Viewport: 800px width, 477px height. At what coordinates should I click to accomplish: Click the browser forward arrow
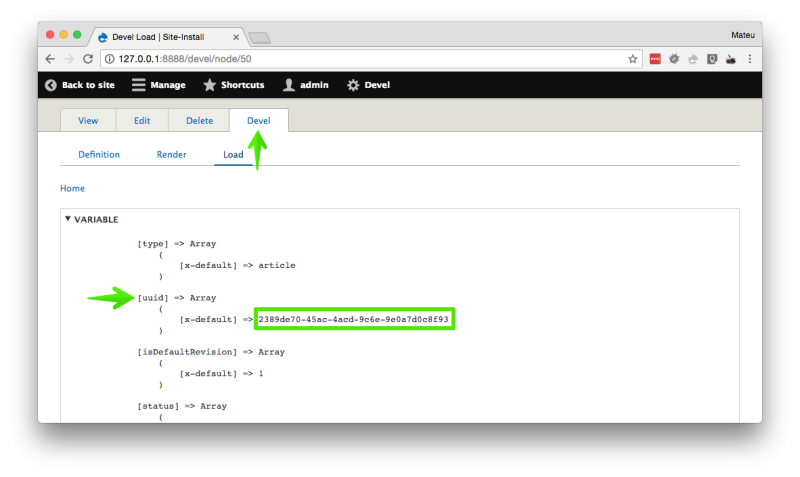coord(69,59)
